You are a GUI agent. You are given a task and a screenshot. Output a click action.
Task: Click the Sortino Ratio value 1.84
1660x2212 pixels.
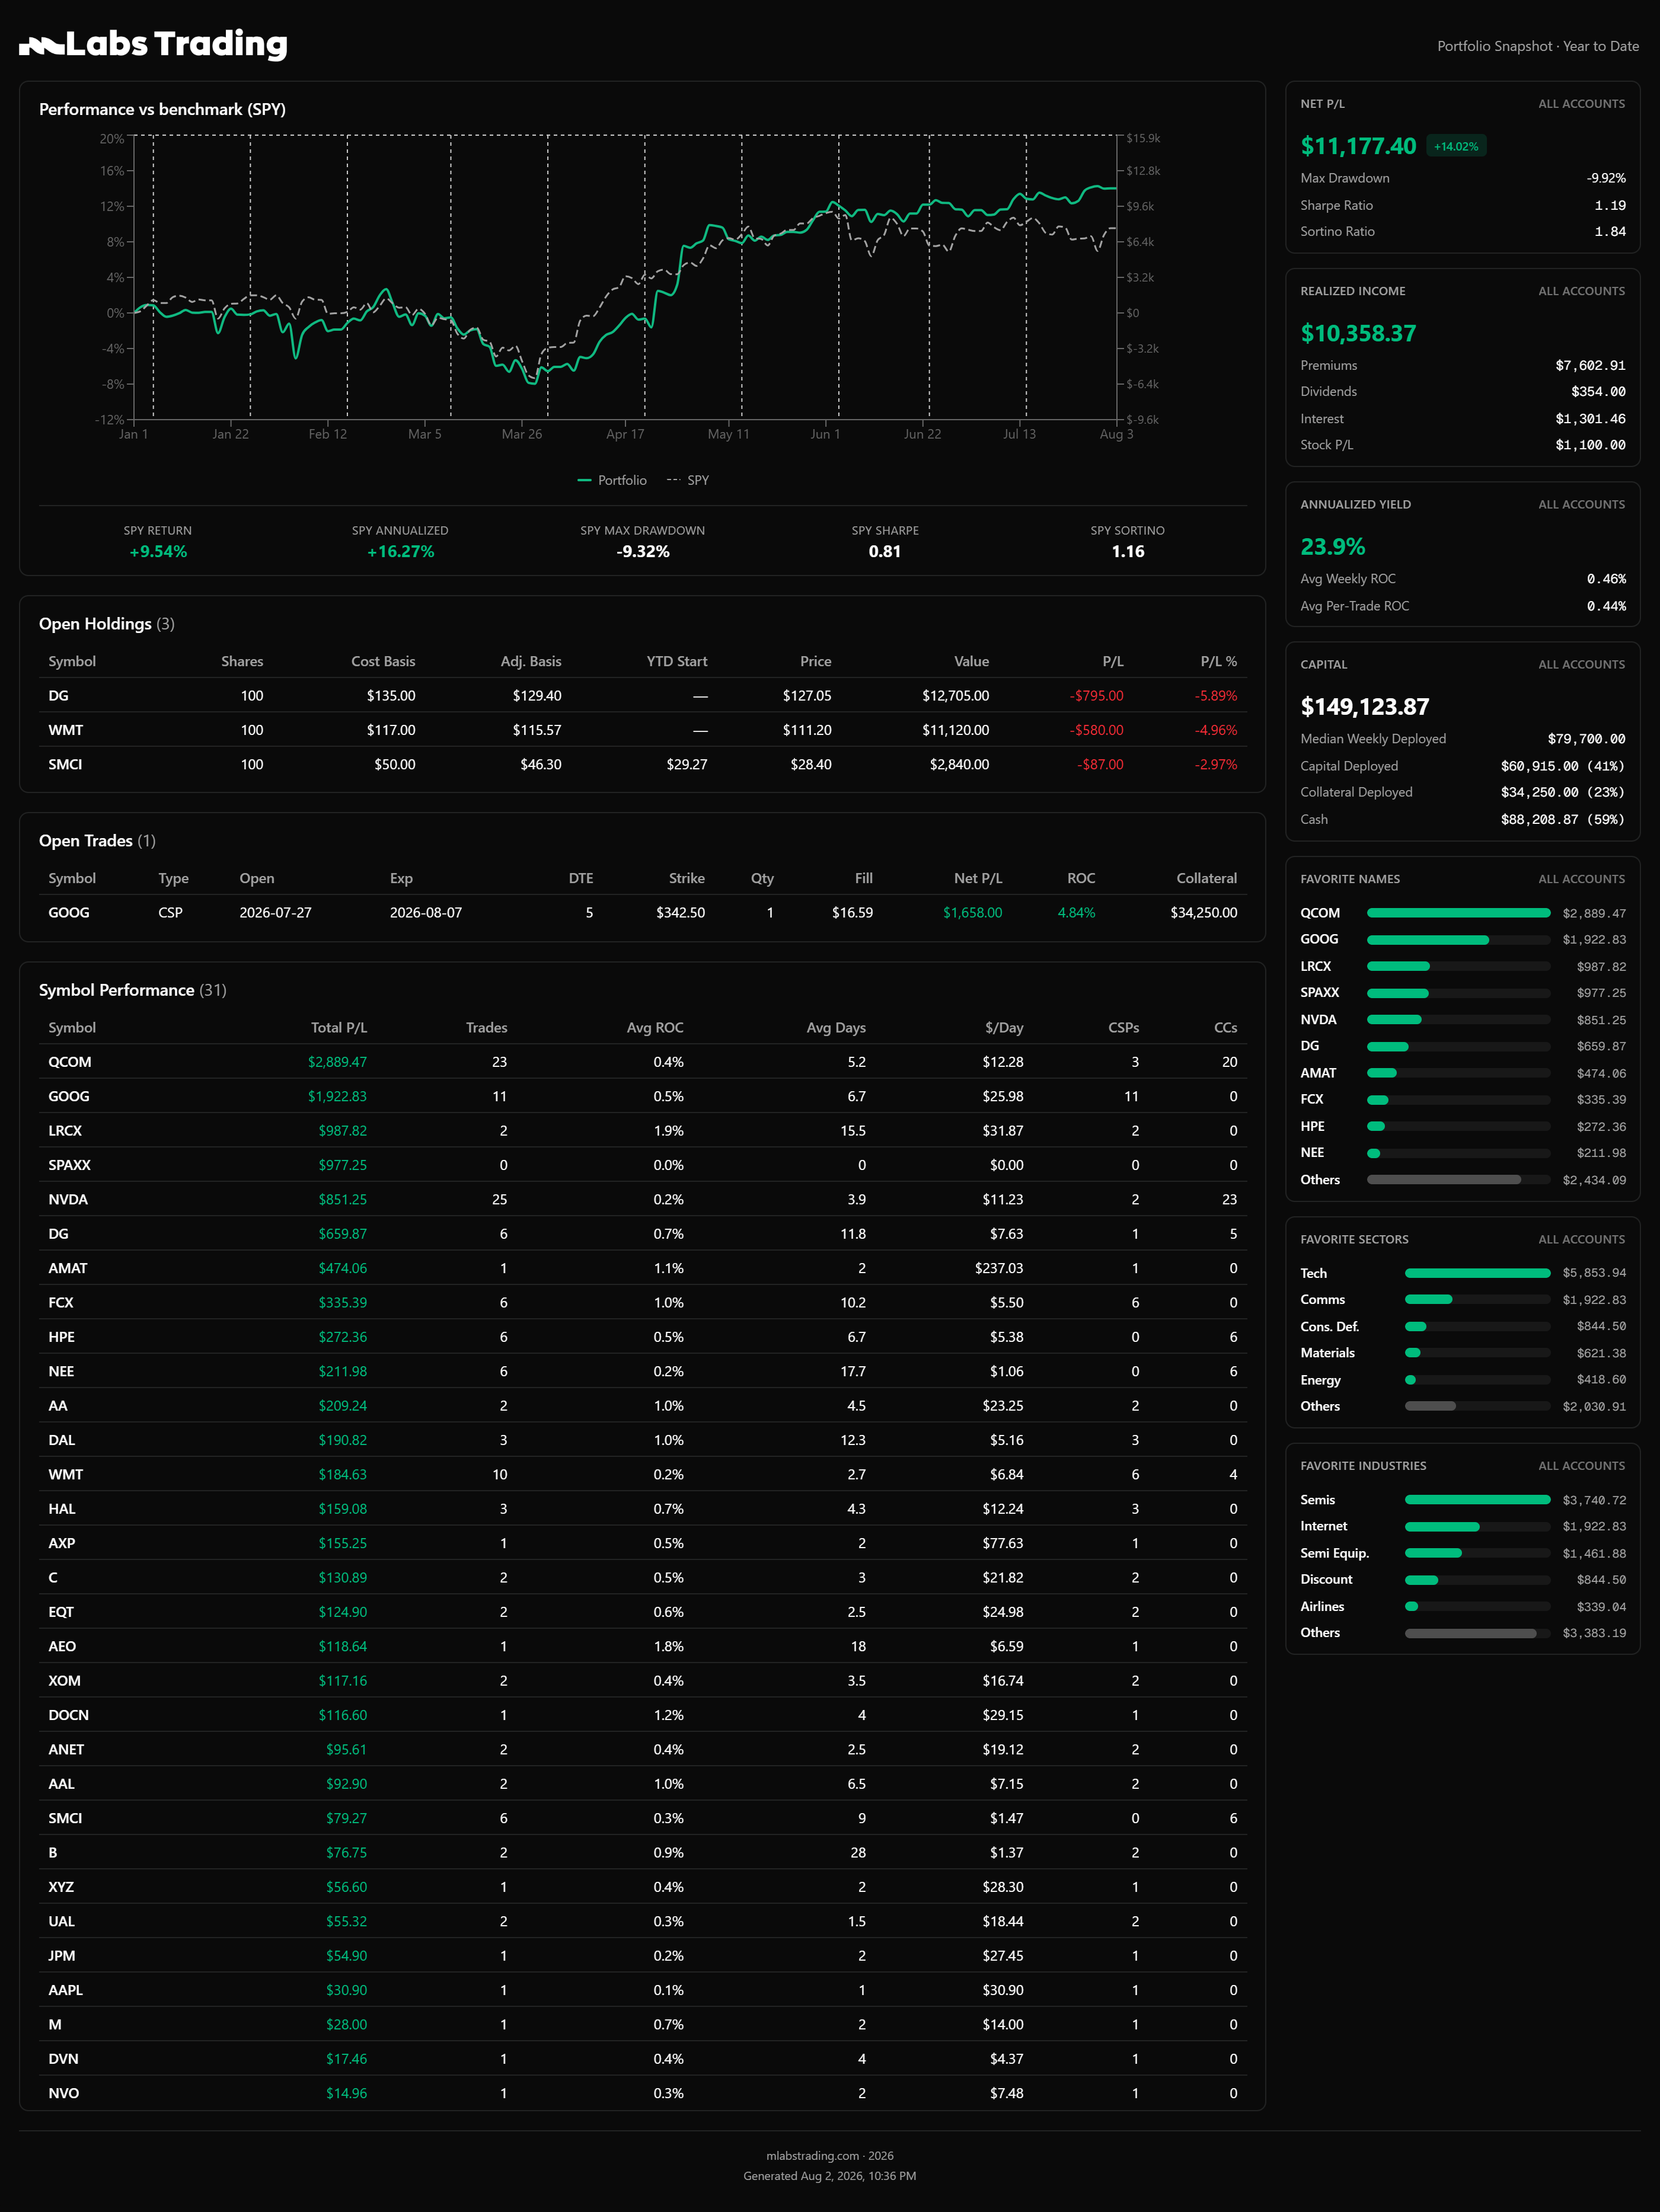[x=1610, y=231]
